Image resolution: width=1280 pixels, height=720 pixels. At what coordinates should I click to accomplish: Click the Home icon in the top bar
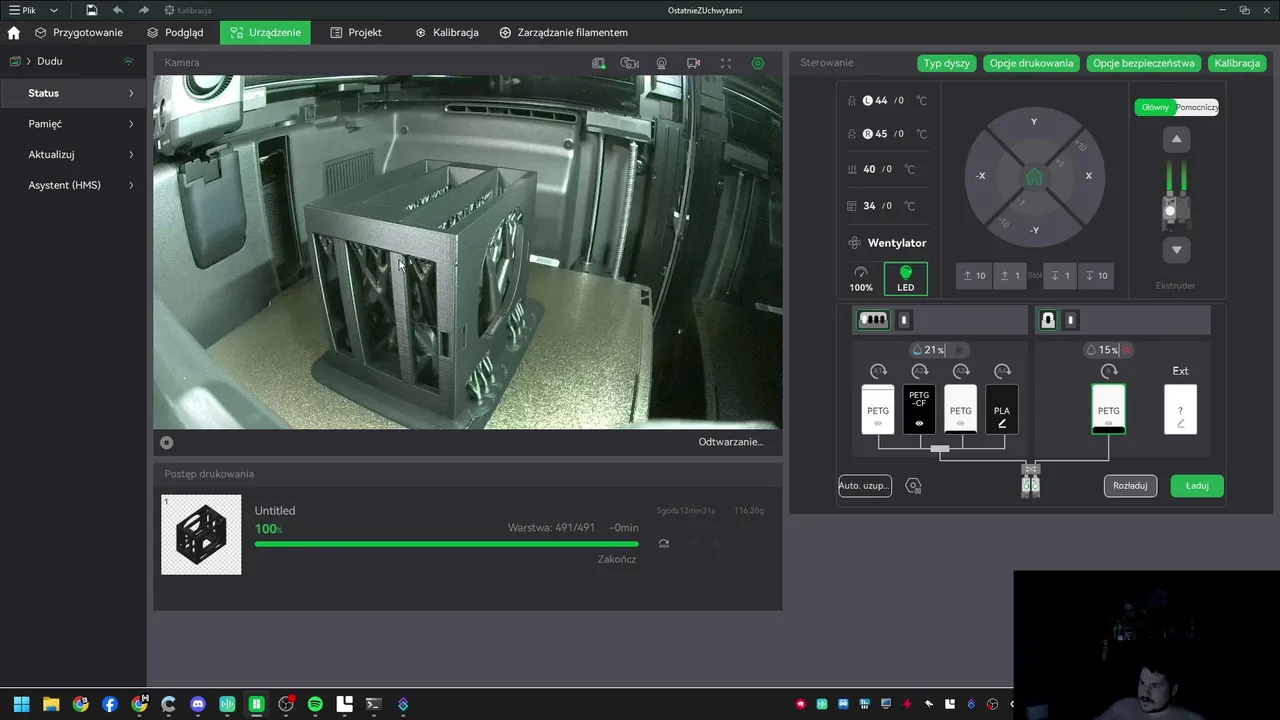pos(14,32)
